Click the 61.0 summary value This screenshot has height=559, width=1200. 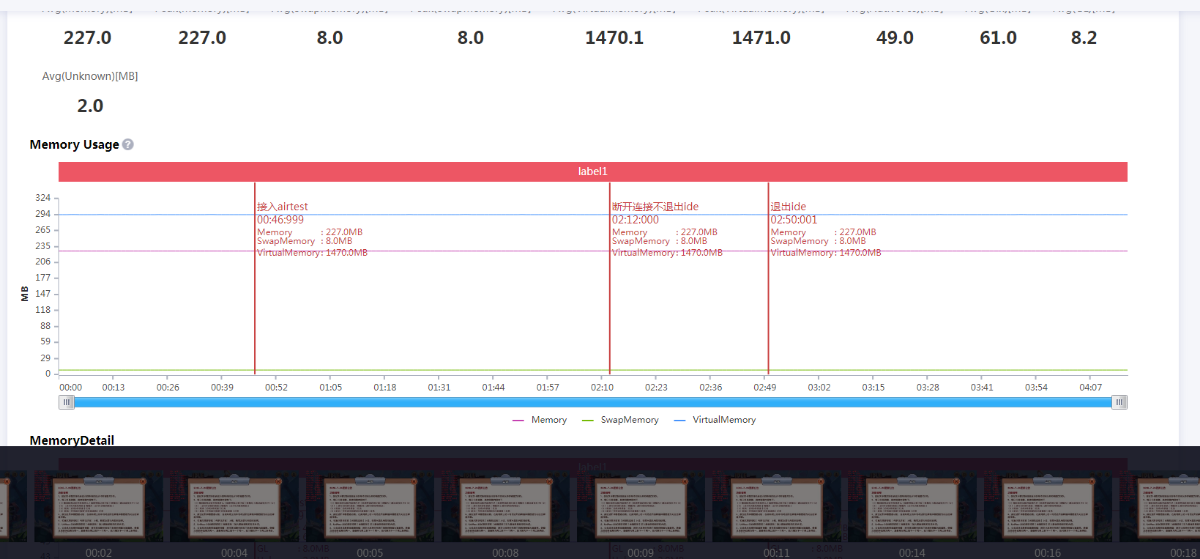(998, 38)
